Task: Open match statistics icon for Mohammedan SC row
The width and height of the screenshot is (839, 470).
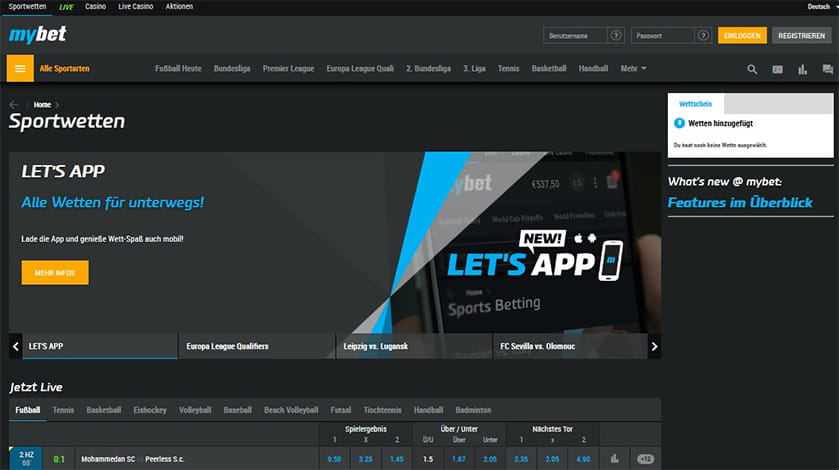Action: coord(615,459)
